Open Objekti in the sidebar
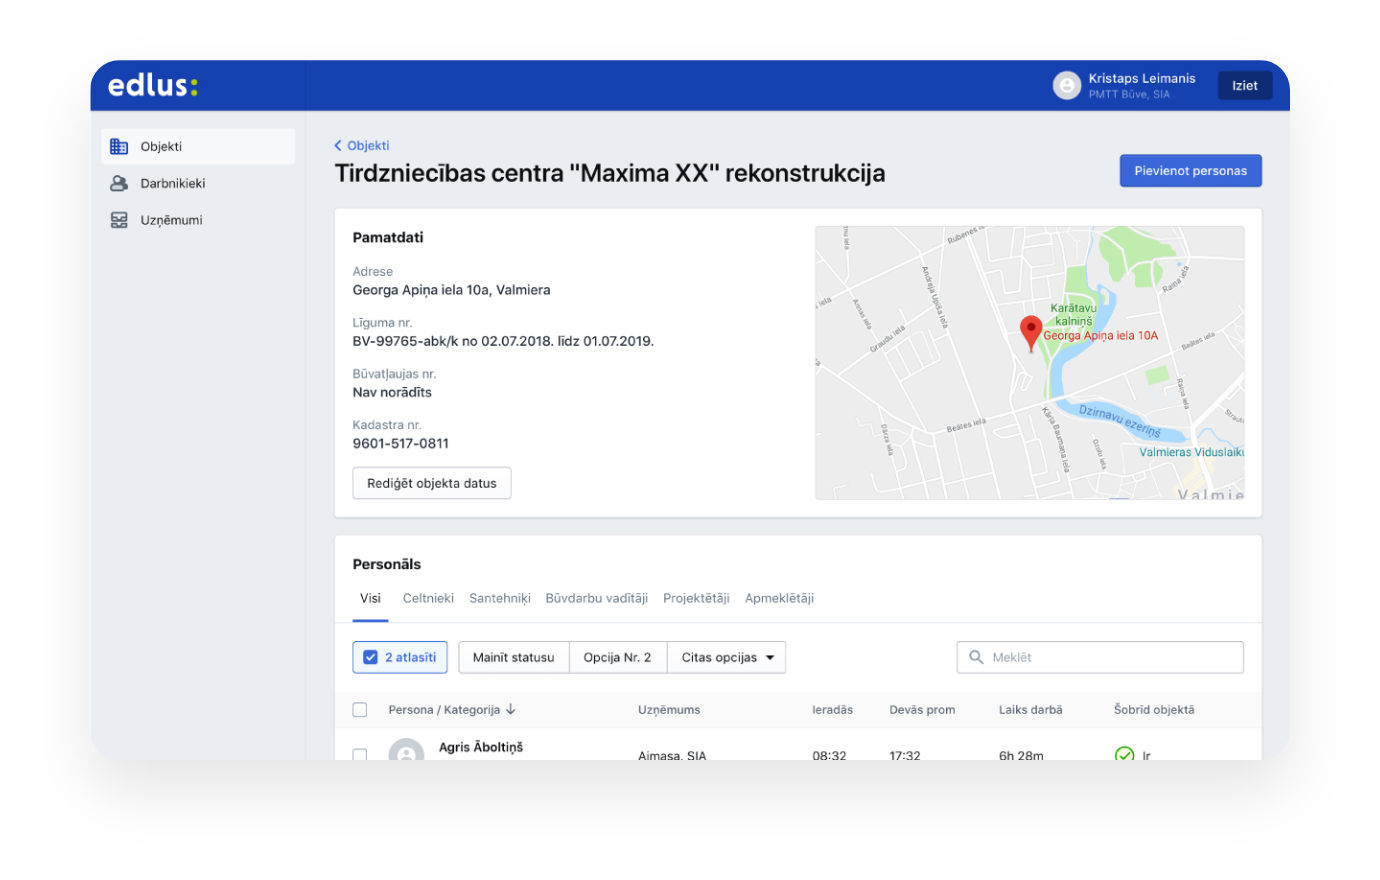This screenshot has height=880, width=1380. [198, 146]
